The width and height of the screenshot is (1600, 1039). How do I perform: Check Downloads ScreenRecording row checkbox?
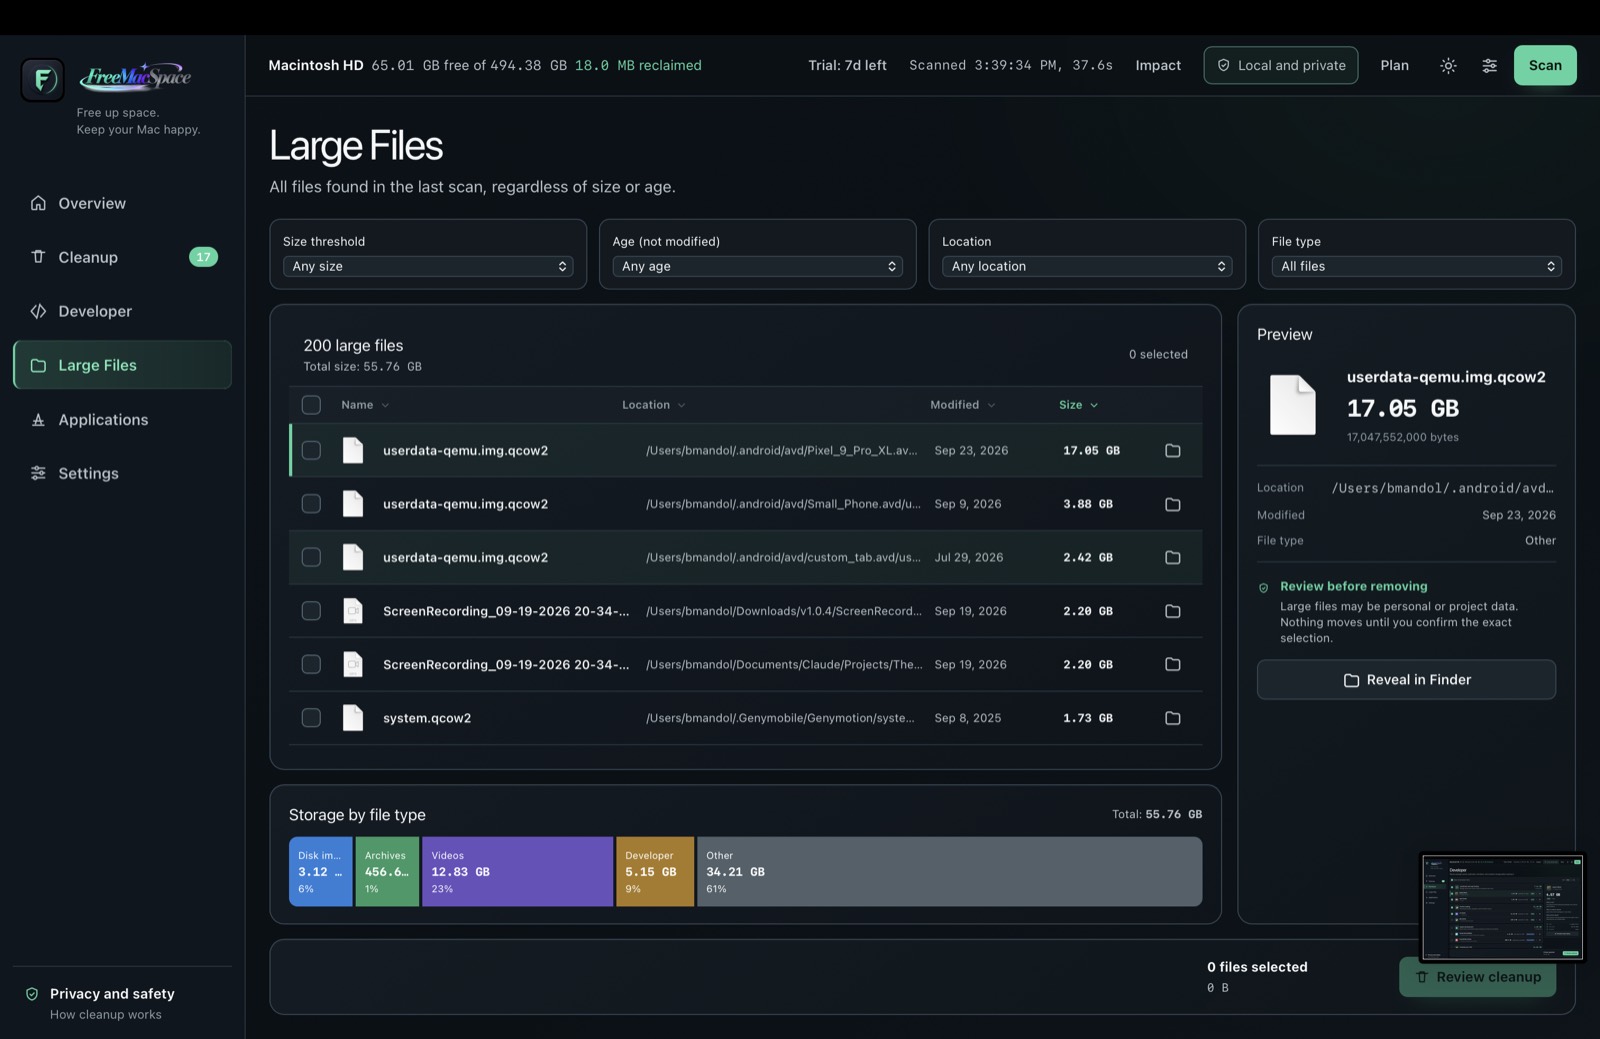[311, 611]
